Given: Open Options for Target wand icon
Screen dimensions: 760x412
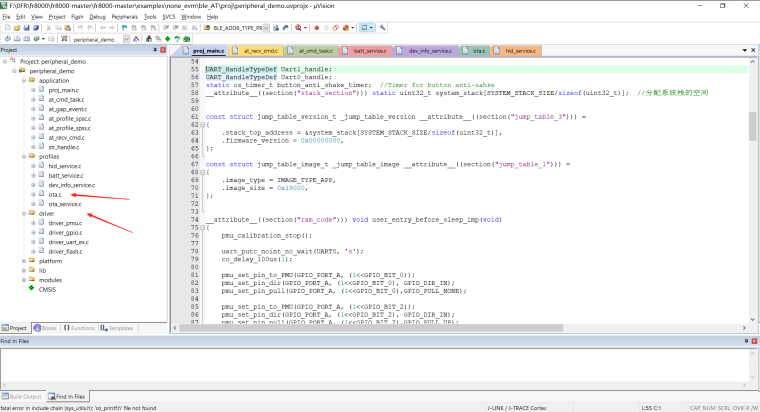Looking at the screenshot, I should [137, 39].
